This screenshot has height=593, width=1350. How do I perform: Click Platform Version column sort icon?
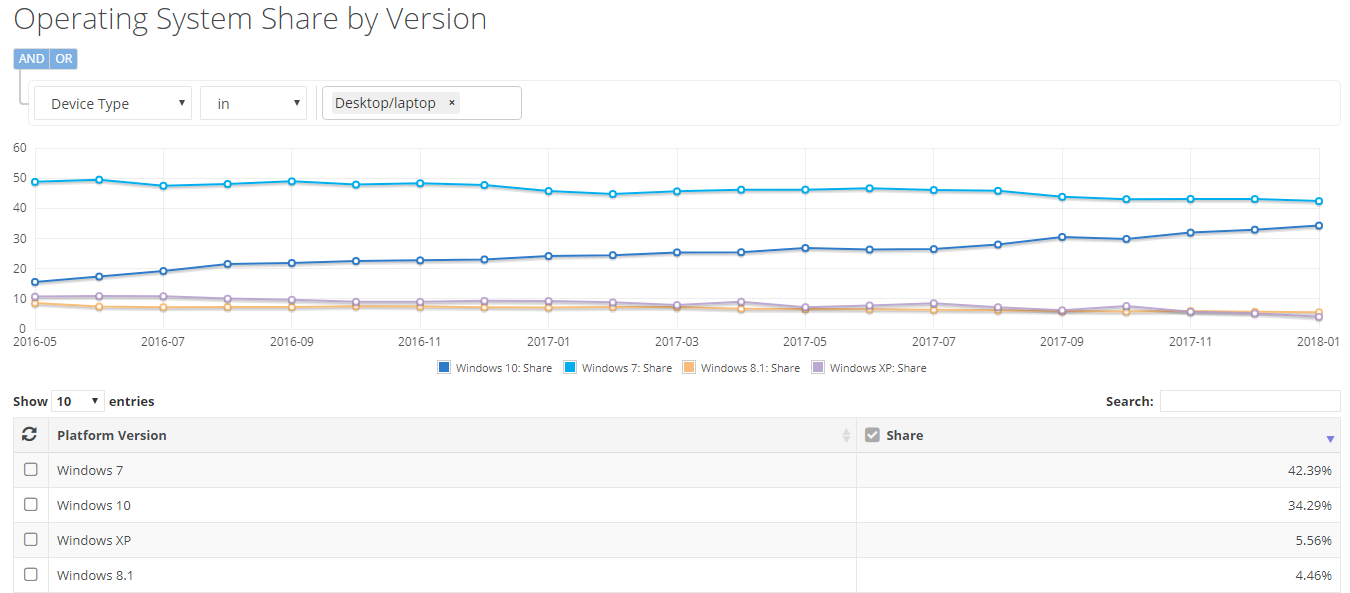point(846,435)
